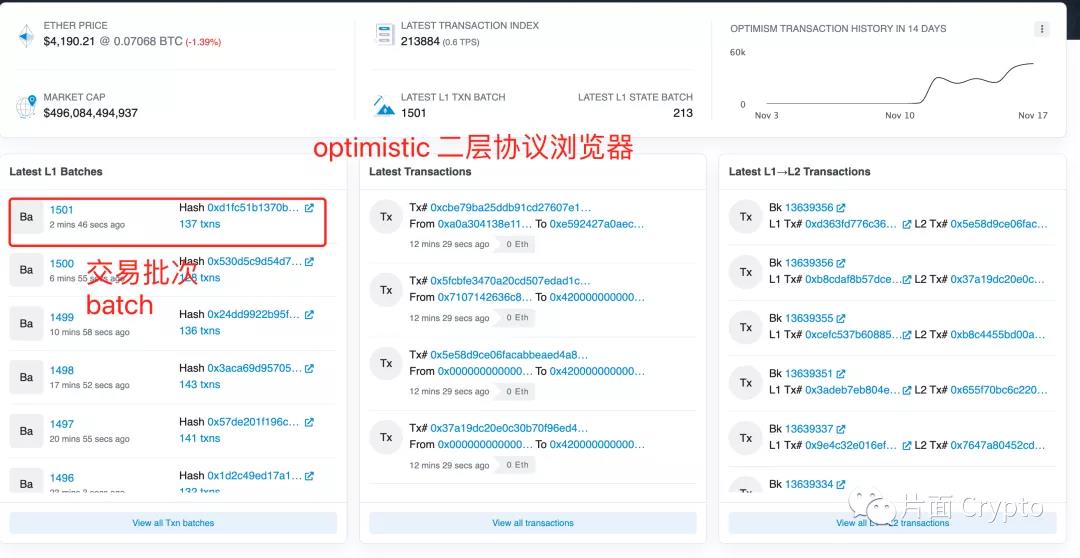The height and width of the screenshot is (558, 1080).
Task: Open L1 Tx 0xd363fd776c36 link
Action: (x=851, y=224)
